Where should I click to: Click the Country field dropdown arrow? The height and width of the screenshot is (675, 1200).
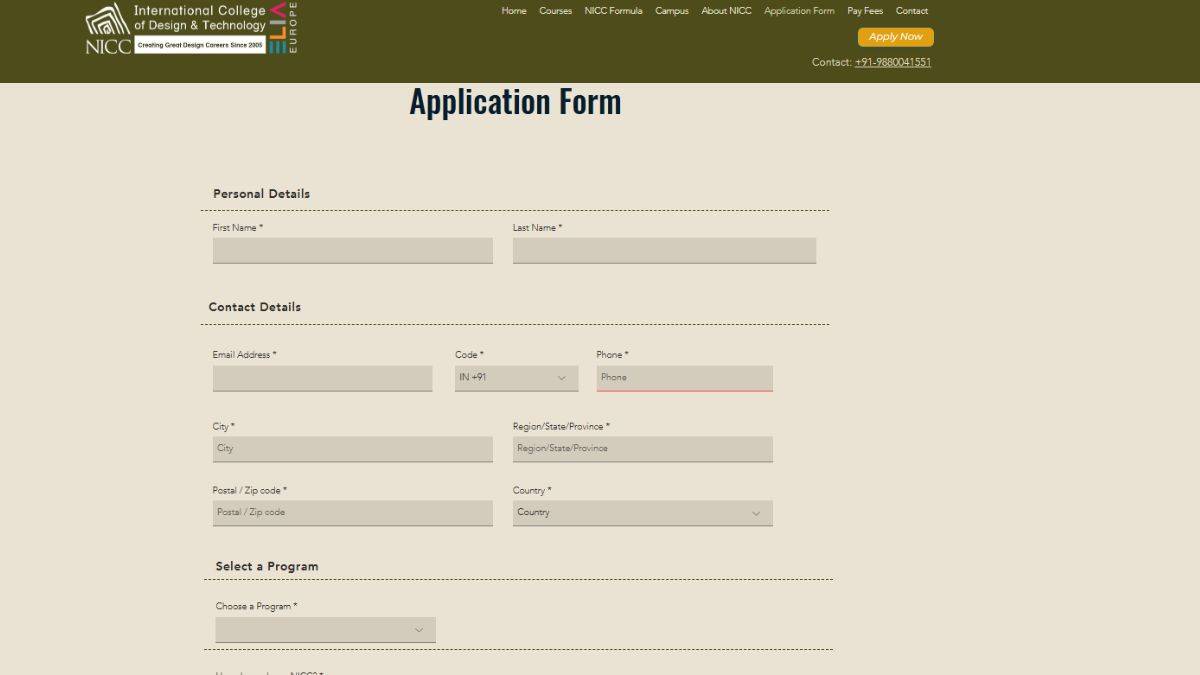tap(756, 512)
